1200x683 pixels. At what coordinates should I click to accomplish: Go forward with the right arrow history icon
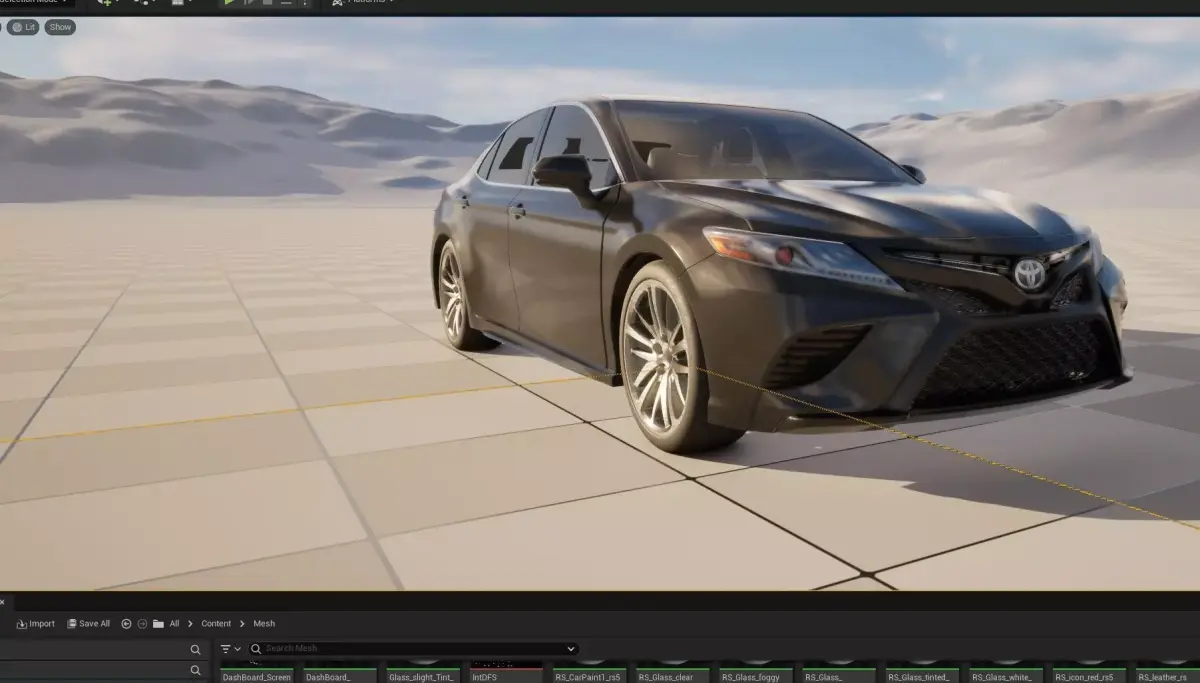(x=142, y=623)
